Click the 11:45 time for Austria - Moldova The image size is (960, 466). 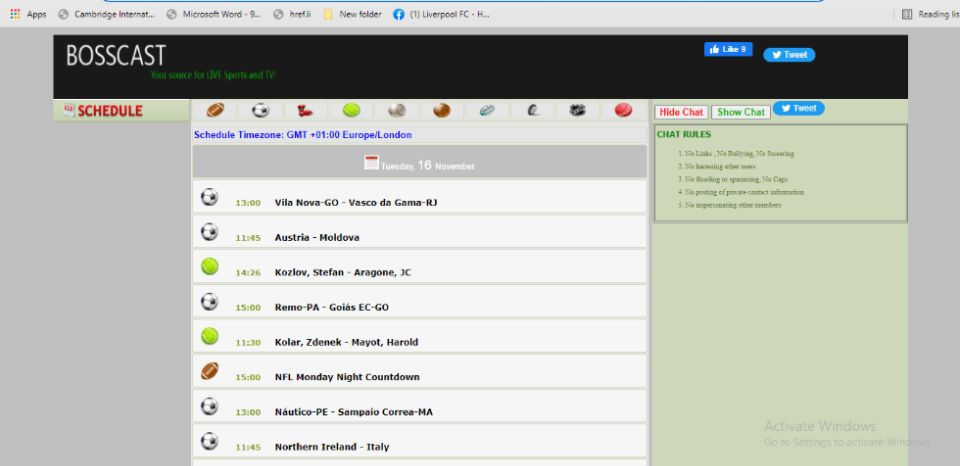click(248, 238)
